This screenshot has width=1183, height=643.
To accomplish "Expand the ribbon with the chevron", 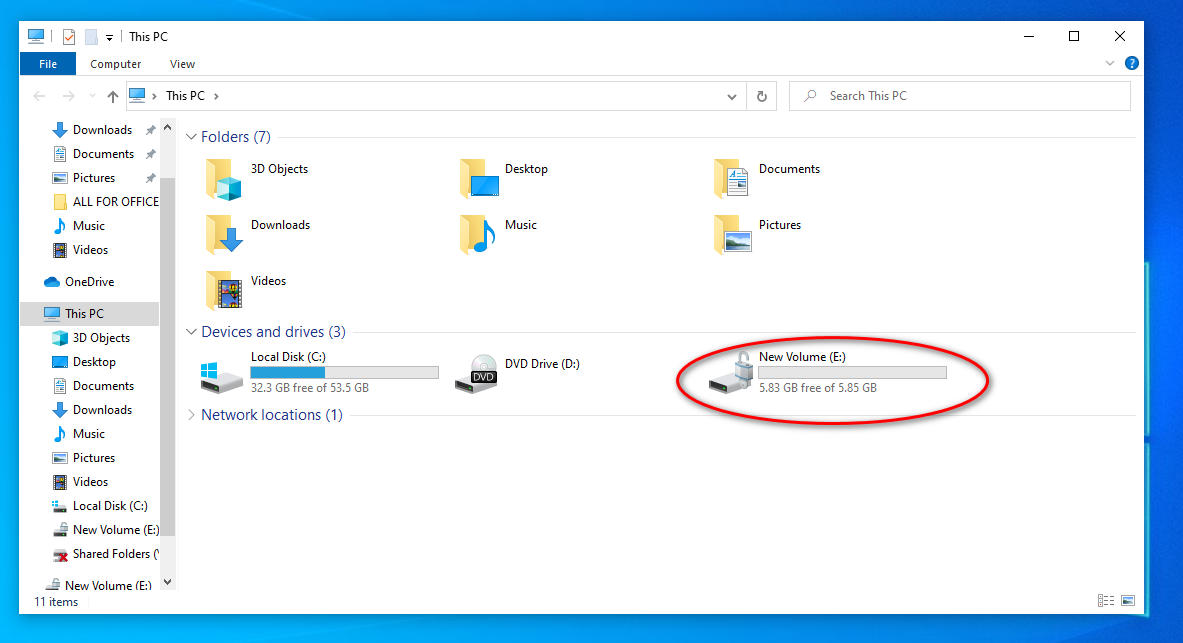I will pos(1110,63).
